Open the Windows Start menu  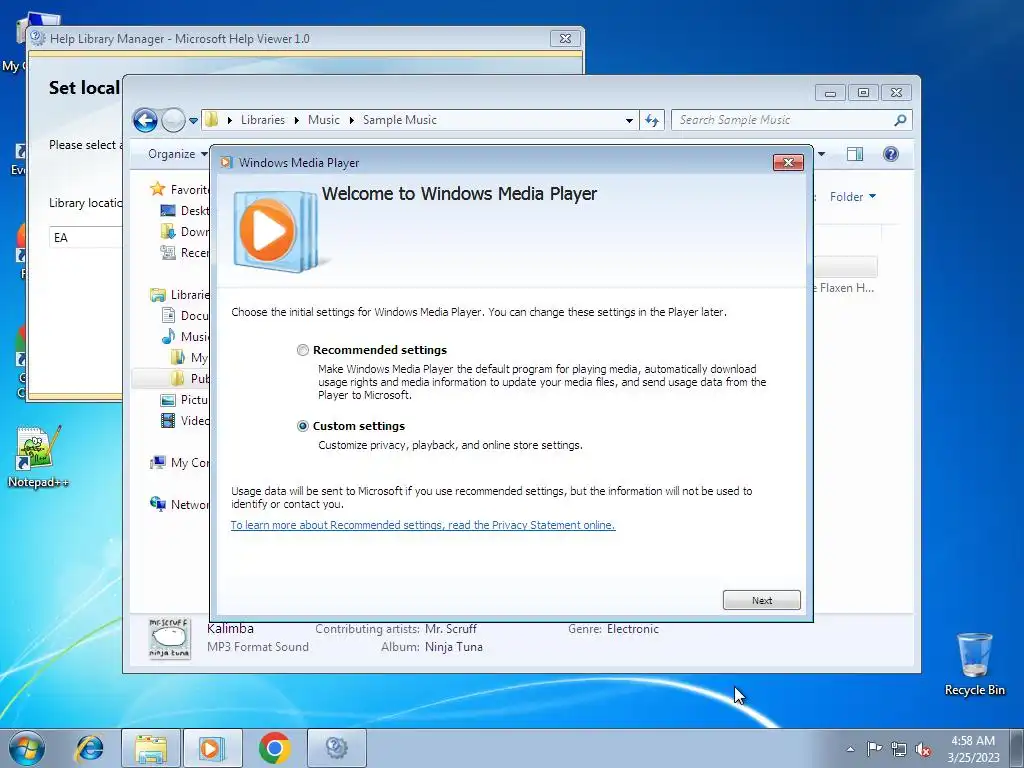[x=27, y=748]
